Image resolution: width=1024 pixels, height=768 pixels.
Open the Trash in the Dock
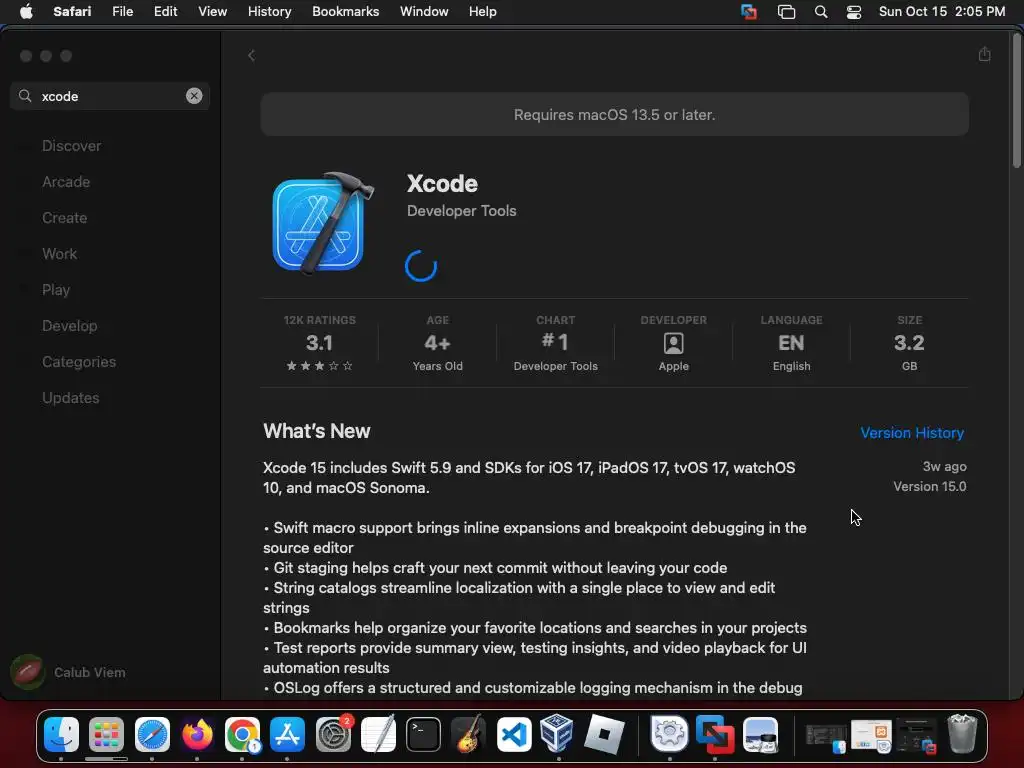click(962, 734)
